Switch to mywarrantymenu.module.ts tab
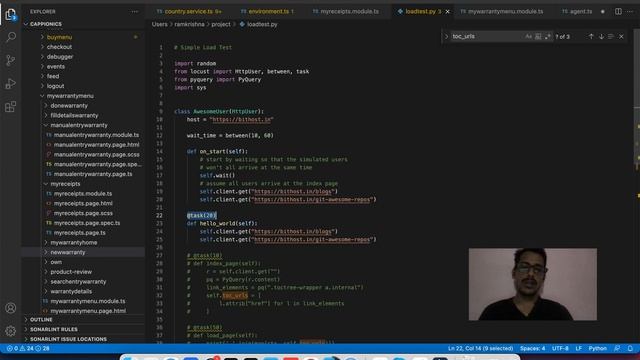 coord(502,11)
